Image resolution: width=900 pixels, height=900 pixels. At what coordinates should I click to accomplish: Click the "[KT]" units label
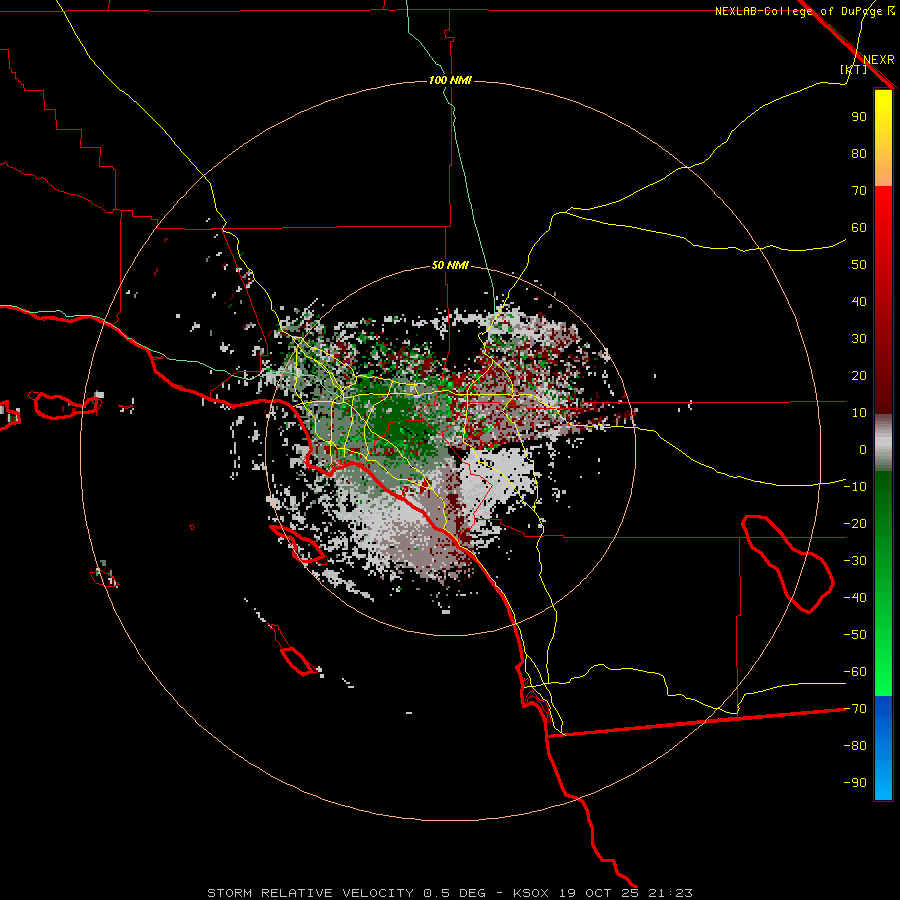tap(853, 69)
